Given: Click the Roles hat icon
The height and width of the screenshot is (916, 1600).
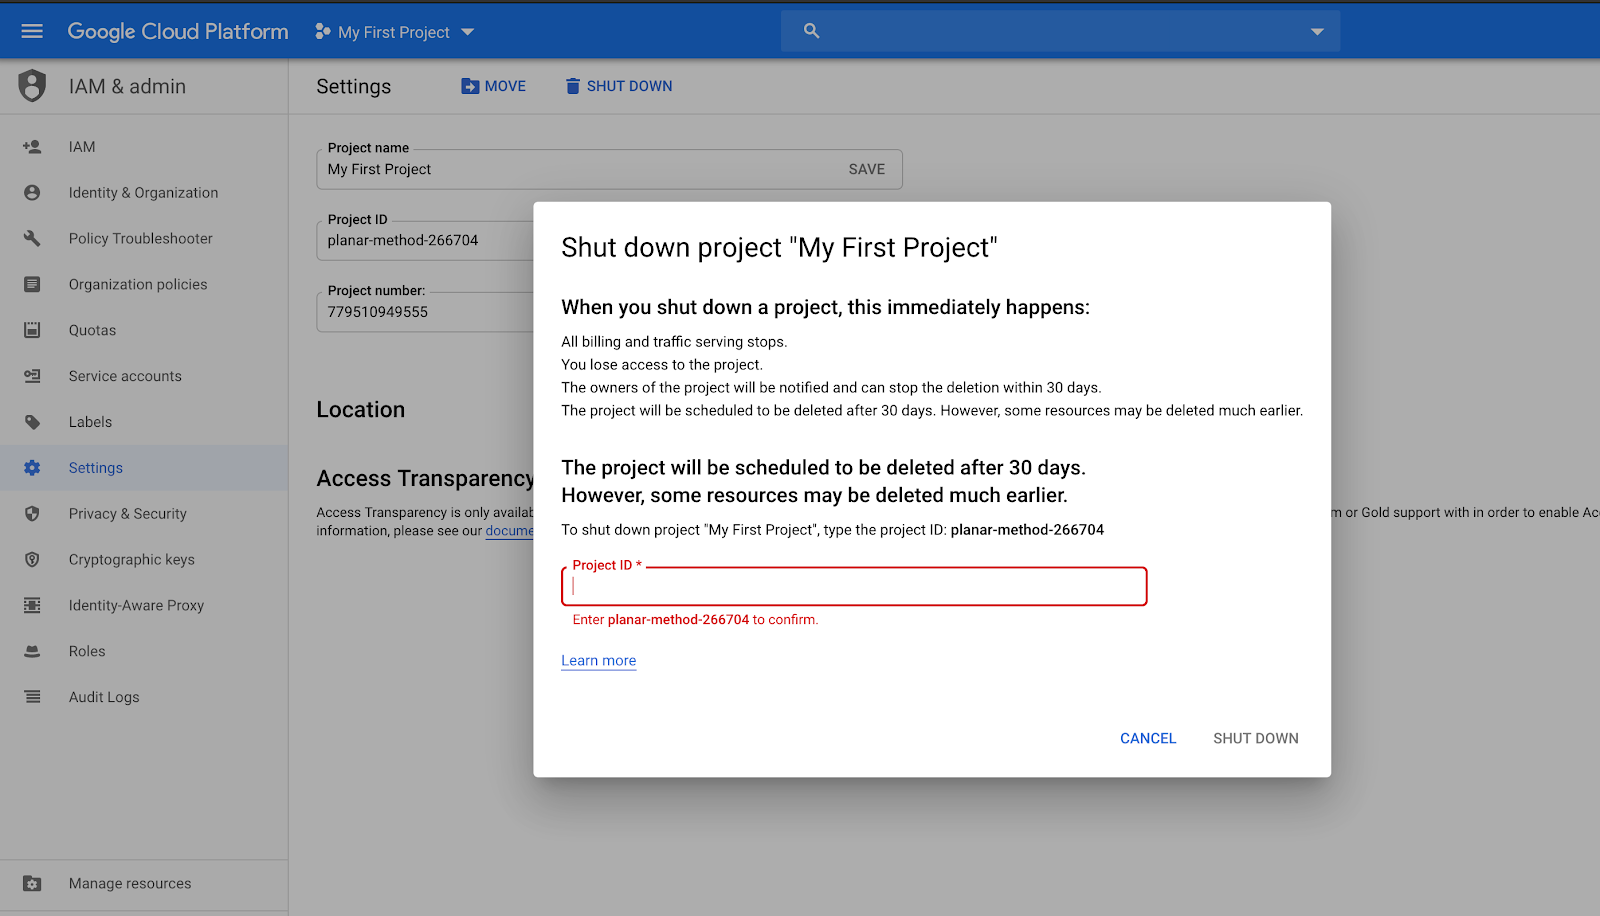Looking at the screenshot, I should (32, 651).
